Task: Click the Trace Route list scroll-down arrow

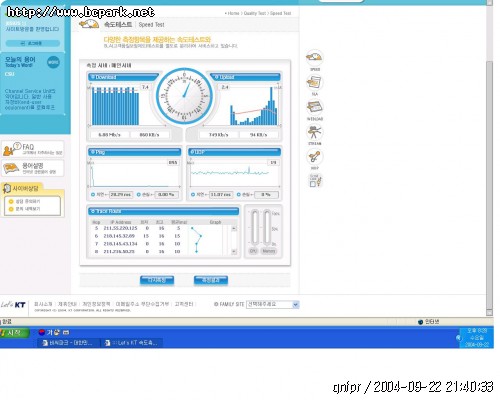Action: 234,251
